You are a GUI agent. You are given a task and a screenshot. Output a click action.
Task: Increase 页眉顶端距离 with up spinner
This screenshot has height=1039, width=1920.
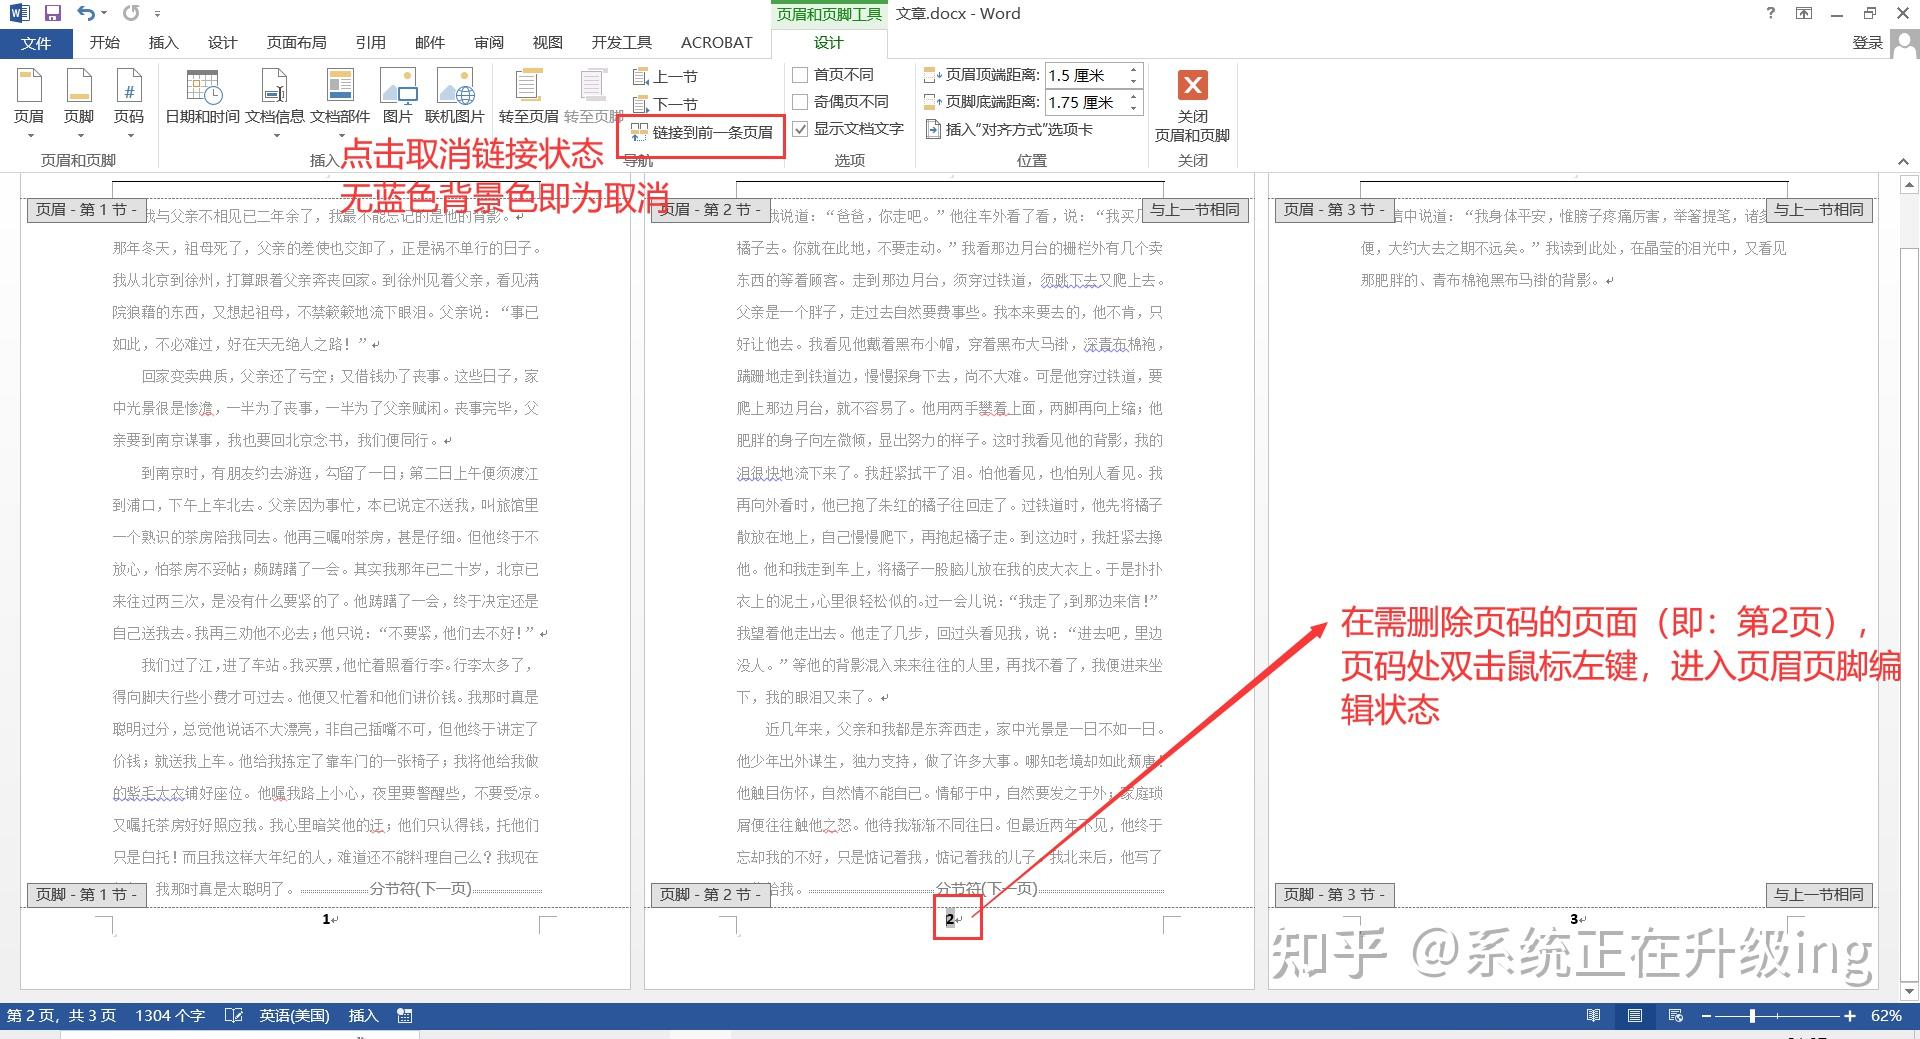coord(1133,70)
